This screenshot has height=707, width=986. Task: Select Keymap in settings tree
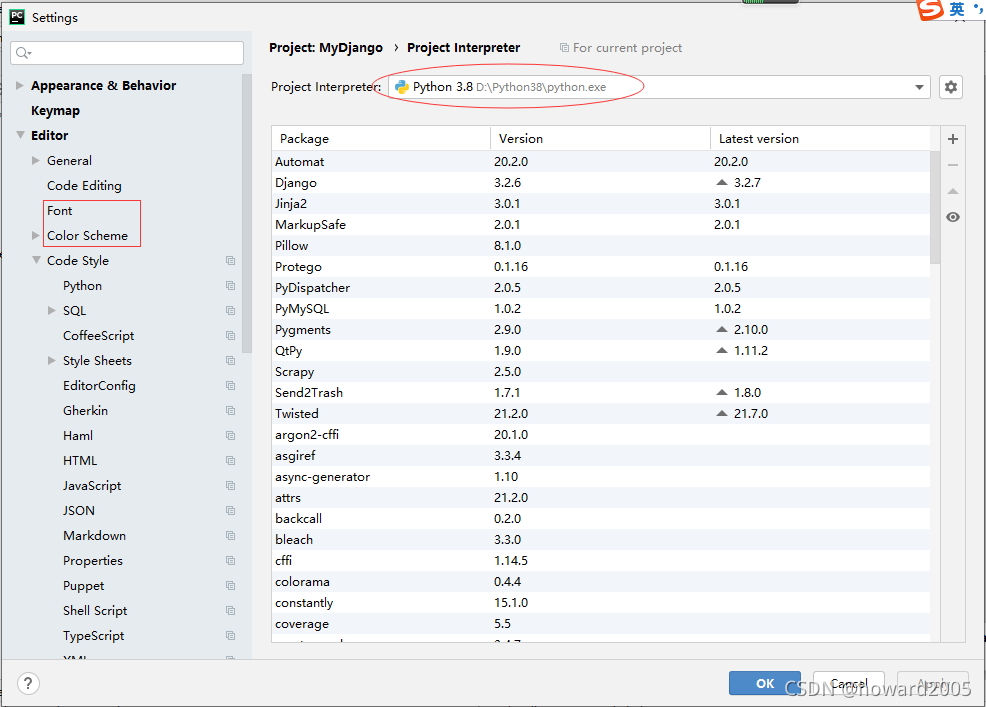[x=55, y=111]
